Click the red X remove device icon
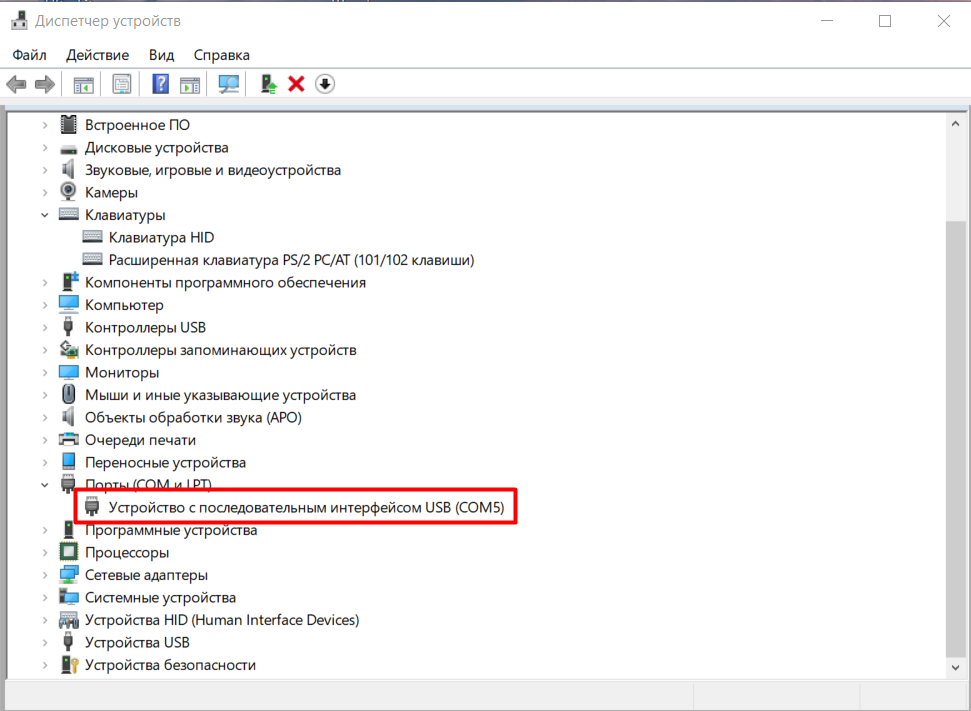 point(296,84)
